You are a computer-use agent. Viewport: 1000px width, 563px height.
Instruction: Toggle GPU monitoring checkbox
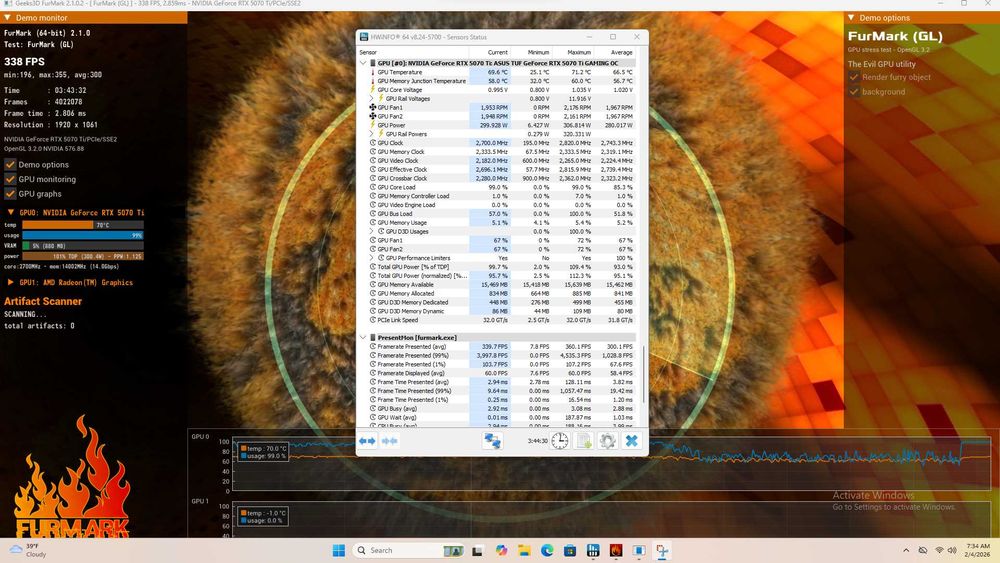coord(10,179)
